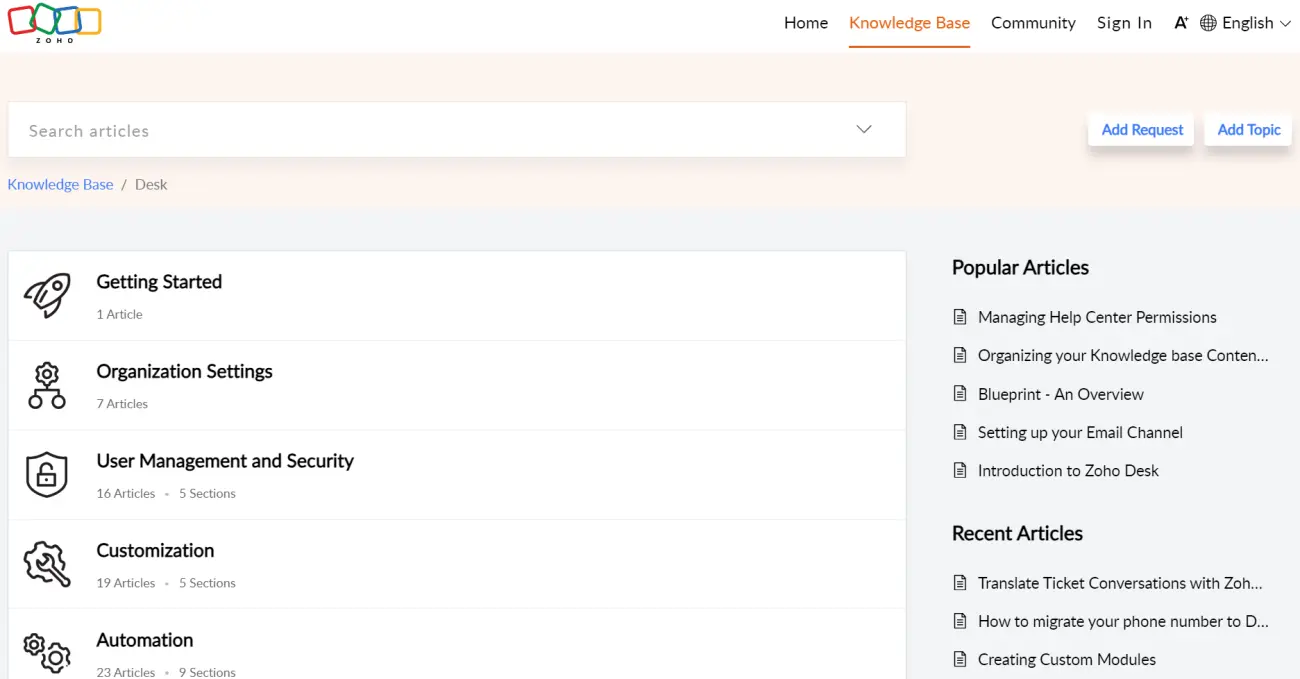1300x679 pixels.
Task: Go to Knowledge Base breadcrumb link
Action: click(x=60, y=185)
